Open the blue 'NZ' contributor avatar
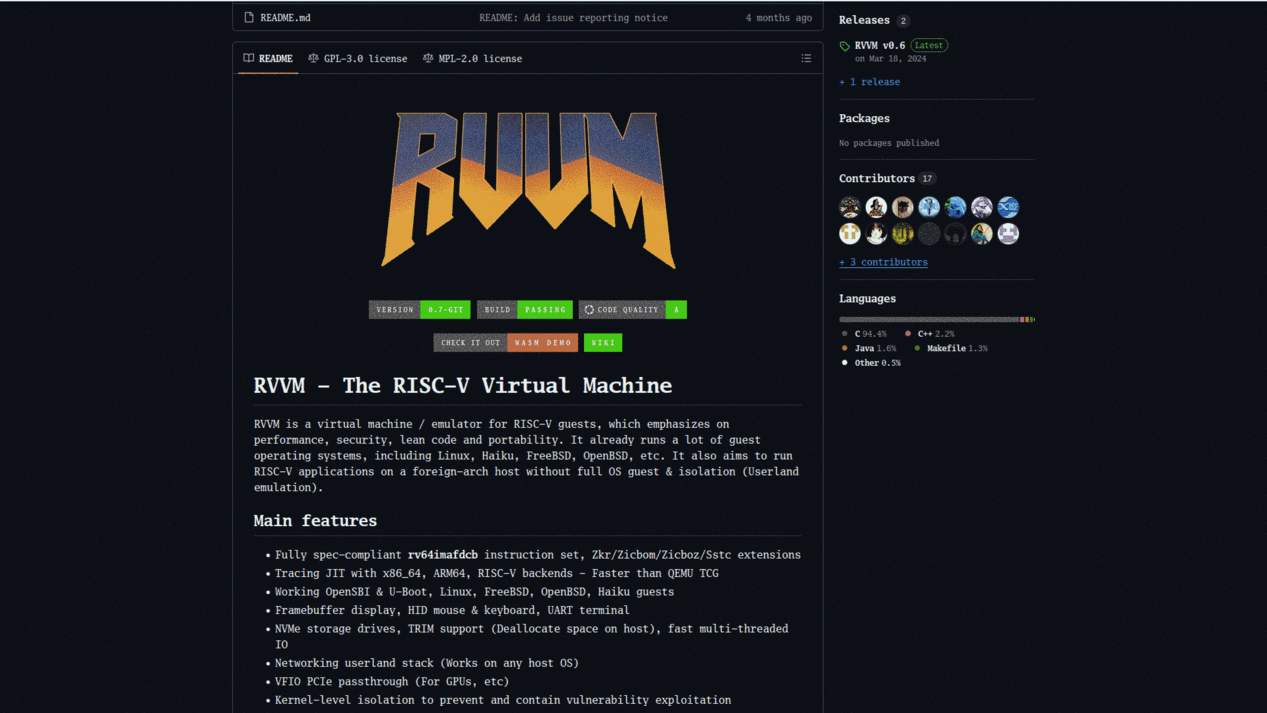 tap(1008, 207)
